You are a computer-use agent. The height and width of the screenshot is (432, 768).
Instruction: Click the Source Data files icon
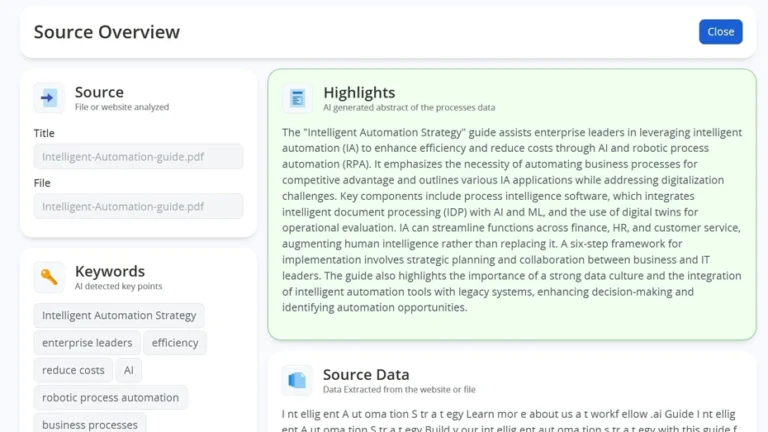297,380
